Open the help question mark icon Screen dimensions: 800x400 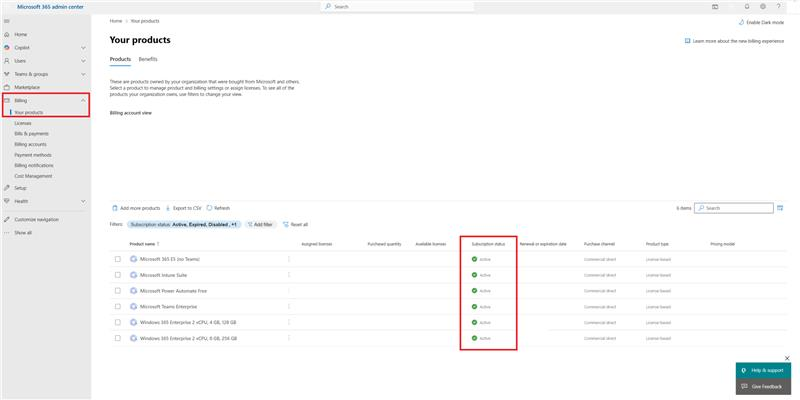pos(779,7)
